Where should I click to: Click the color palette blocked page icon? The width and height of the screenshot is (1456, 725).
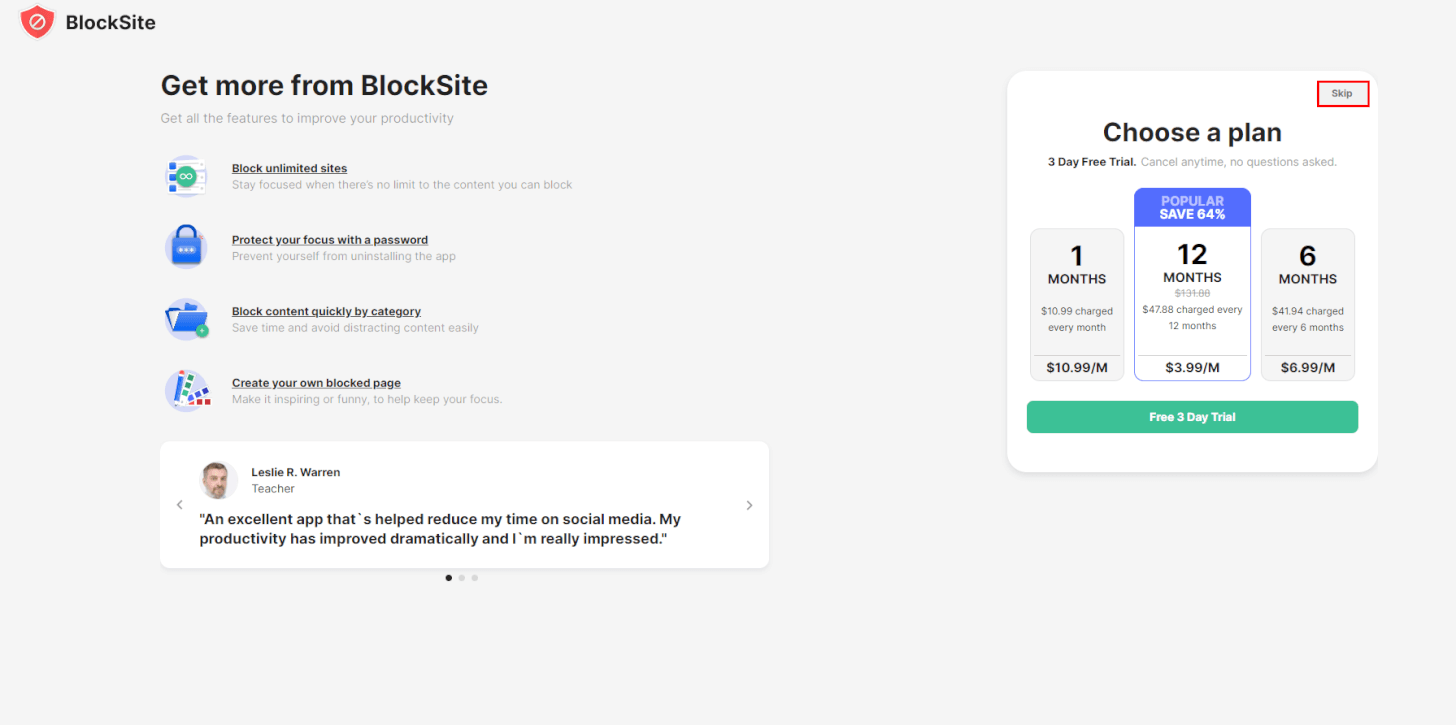tap(187, 390)
